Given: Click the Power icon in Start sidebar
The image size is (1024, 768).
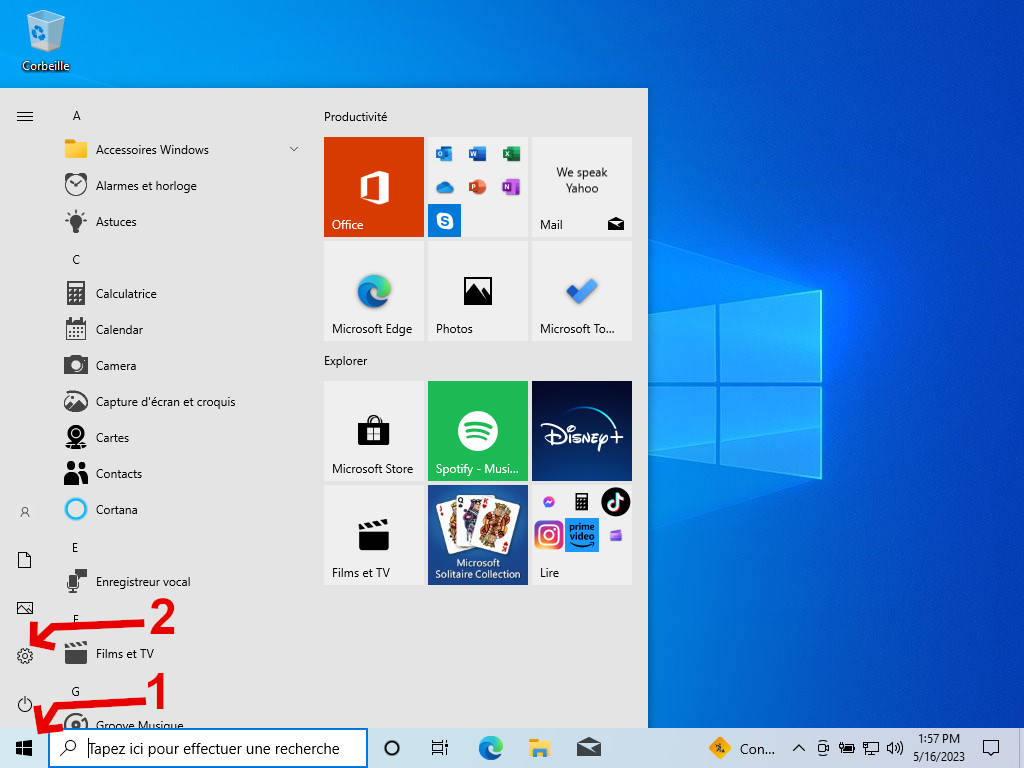Looking at the screenshot, I should click(x=25, y=705).
